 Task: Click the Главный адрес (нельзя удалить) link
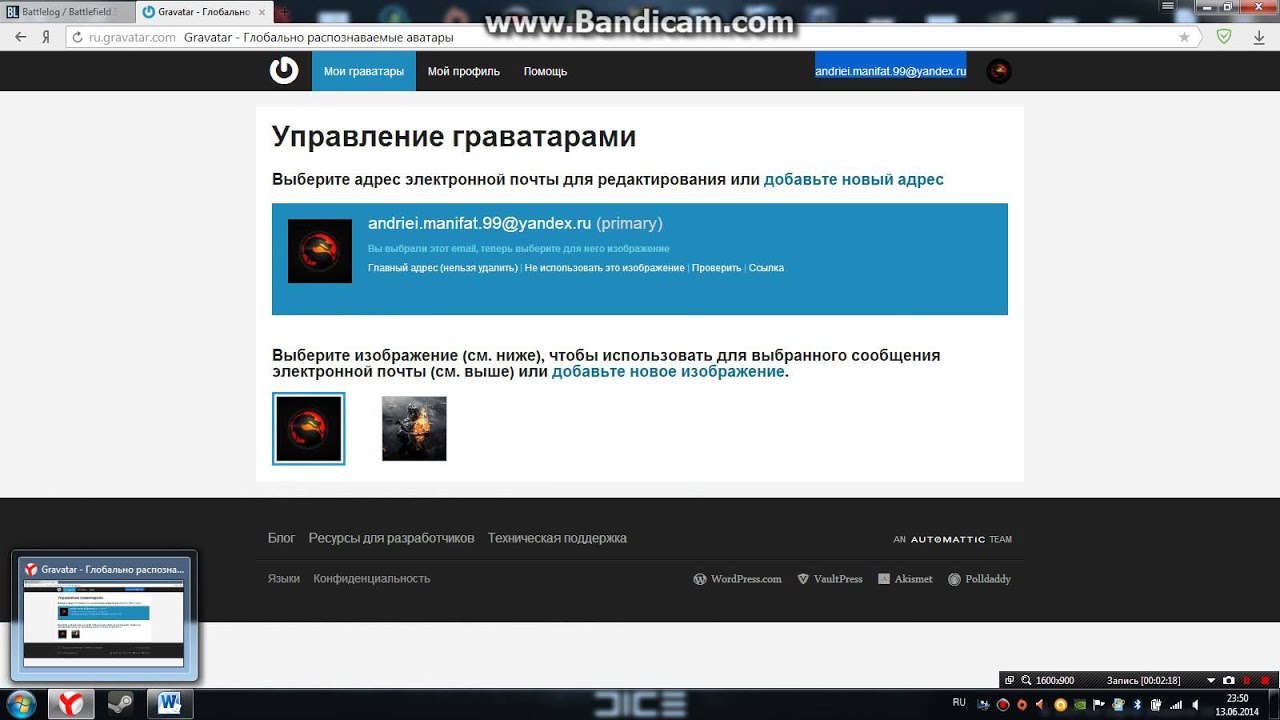click(x=443, y=268)
